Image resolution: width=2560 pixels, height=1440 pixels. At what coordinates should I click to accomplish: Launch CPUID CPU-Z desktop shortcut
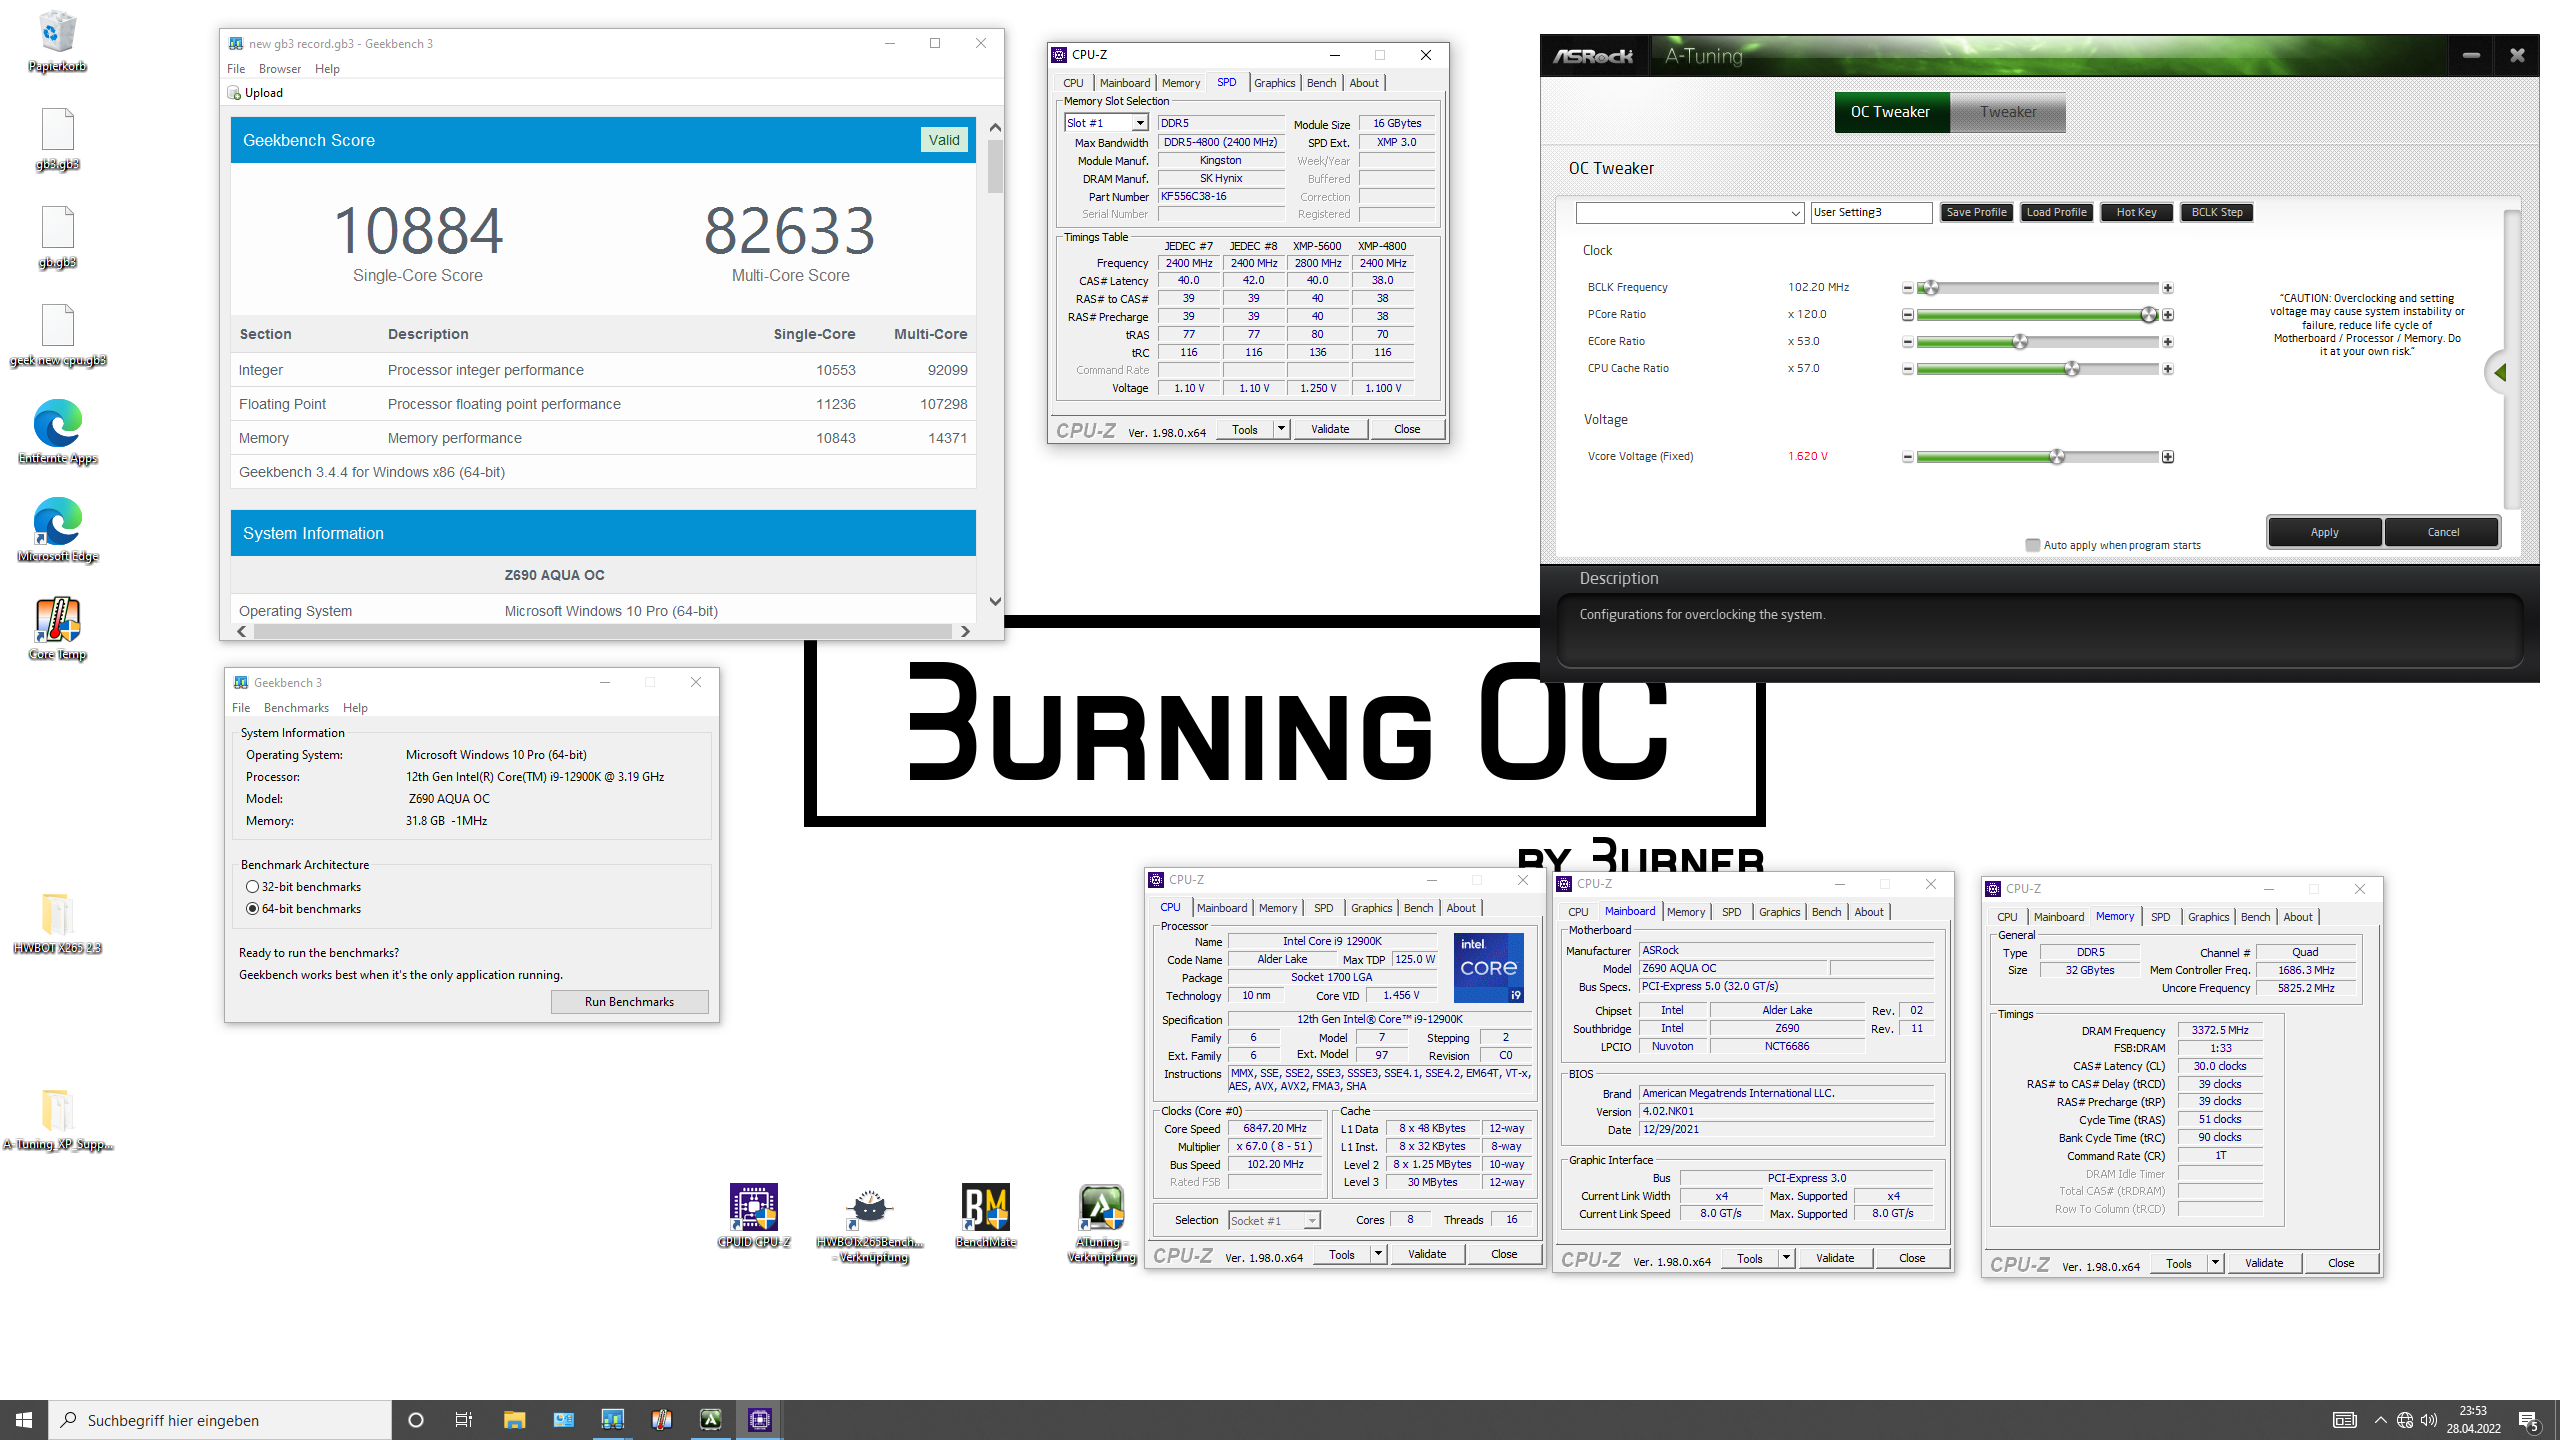pos(753,1215)
